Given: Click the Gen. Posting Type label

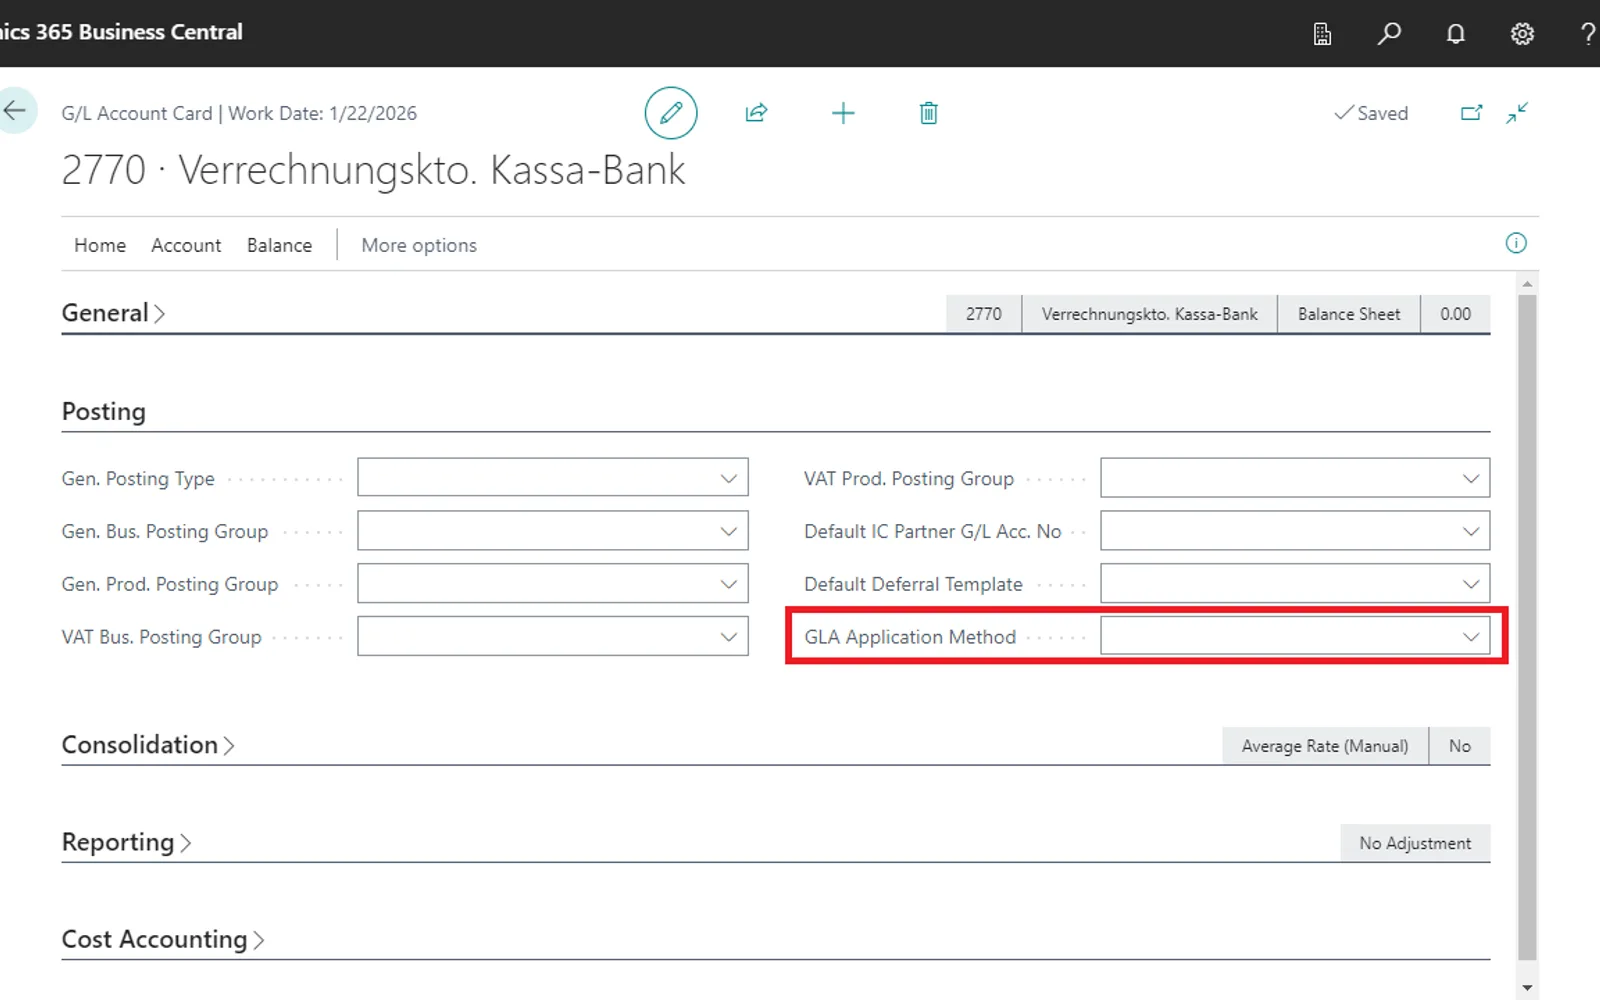Looking at the screenshot, I should pos(138,479).
